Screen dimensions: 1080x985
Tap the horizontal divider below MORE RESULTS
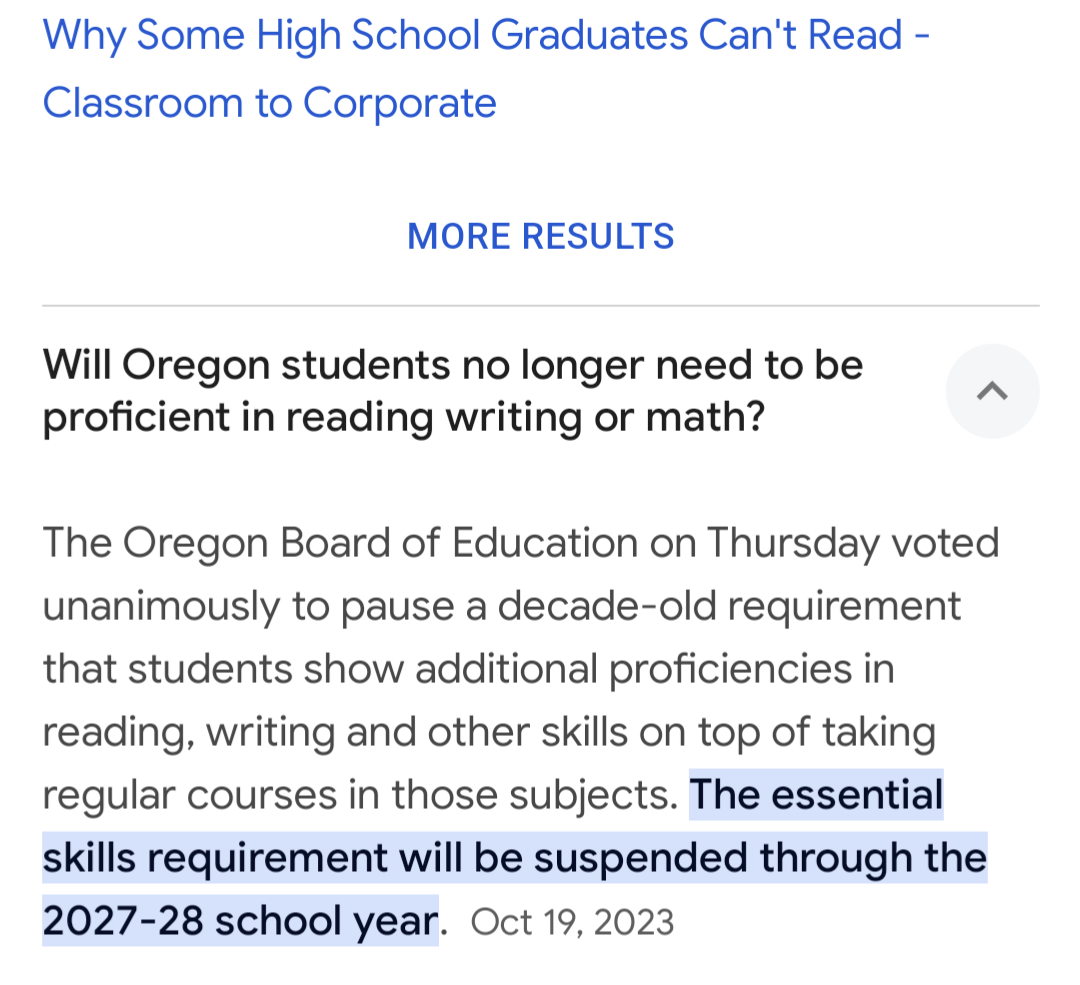click(541, 305)
